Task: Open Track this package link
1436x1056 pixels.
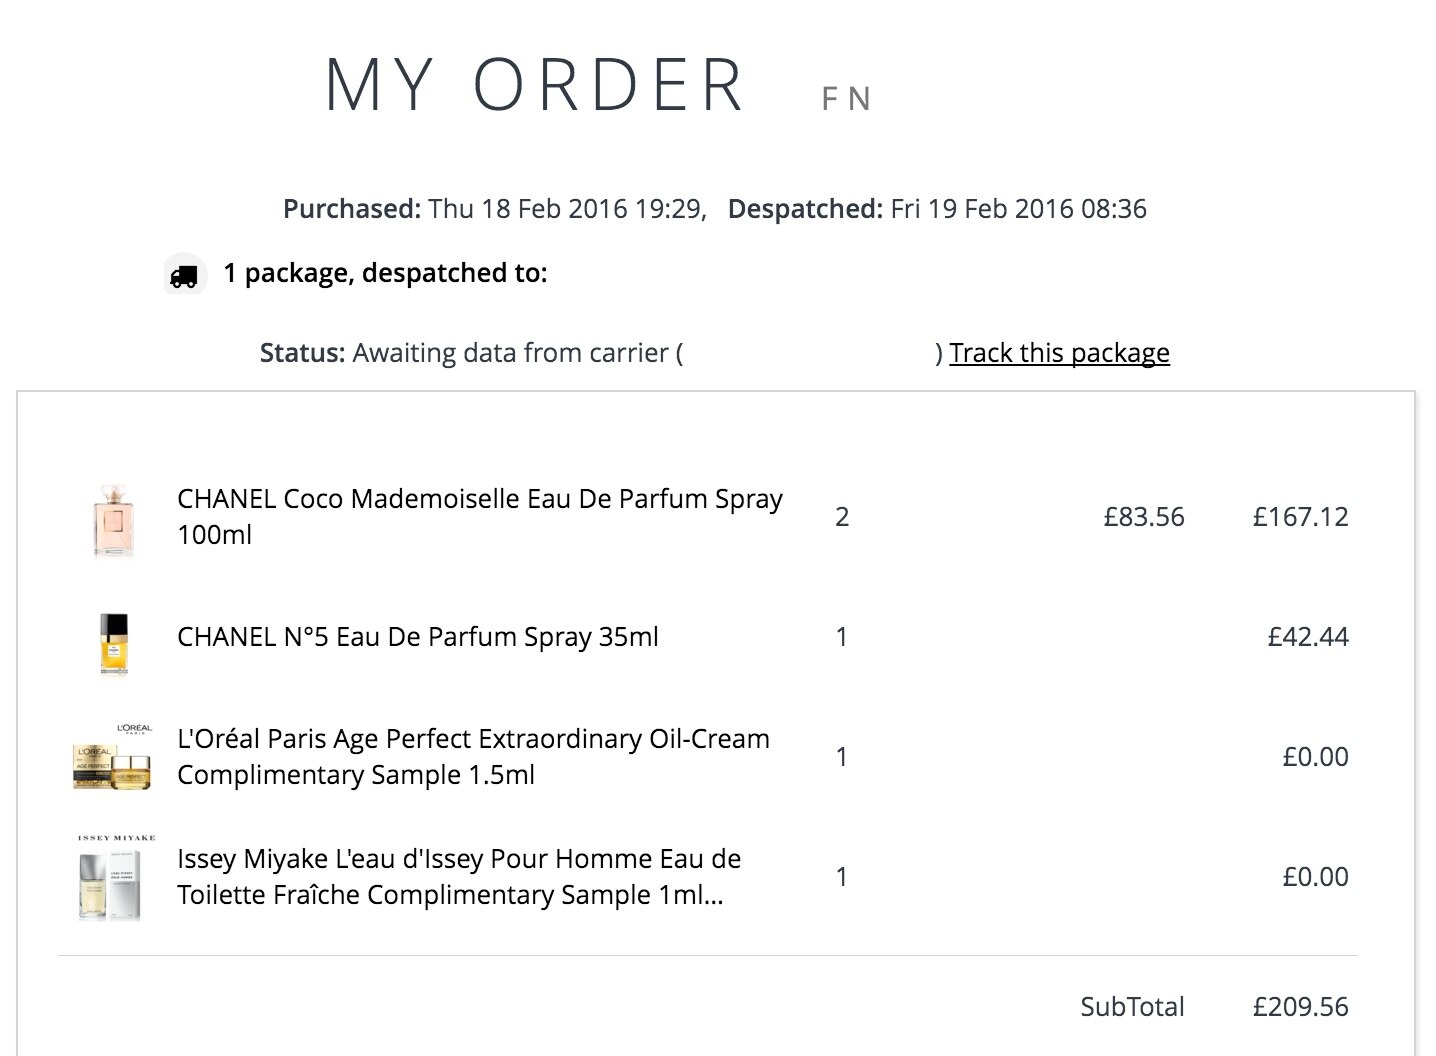Action: pyautogui.click(x=1059, y=353)
